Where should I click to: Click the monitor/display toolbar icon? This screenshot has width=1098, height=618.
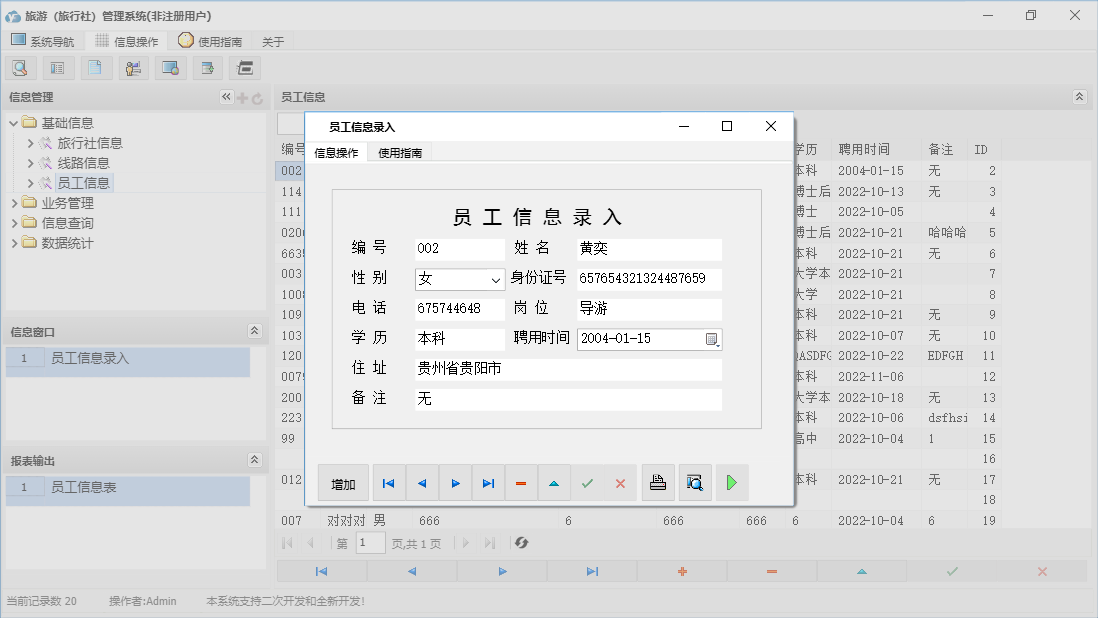pos(170,67)
